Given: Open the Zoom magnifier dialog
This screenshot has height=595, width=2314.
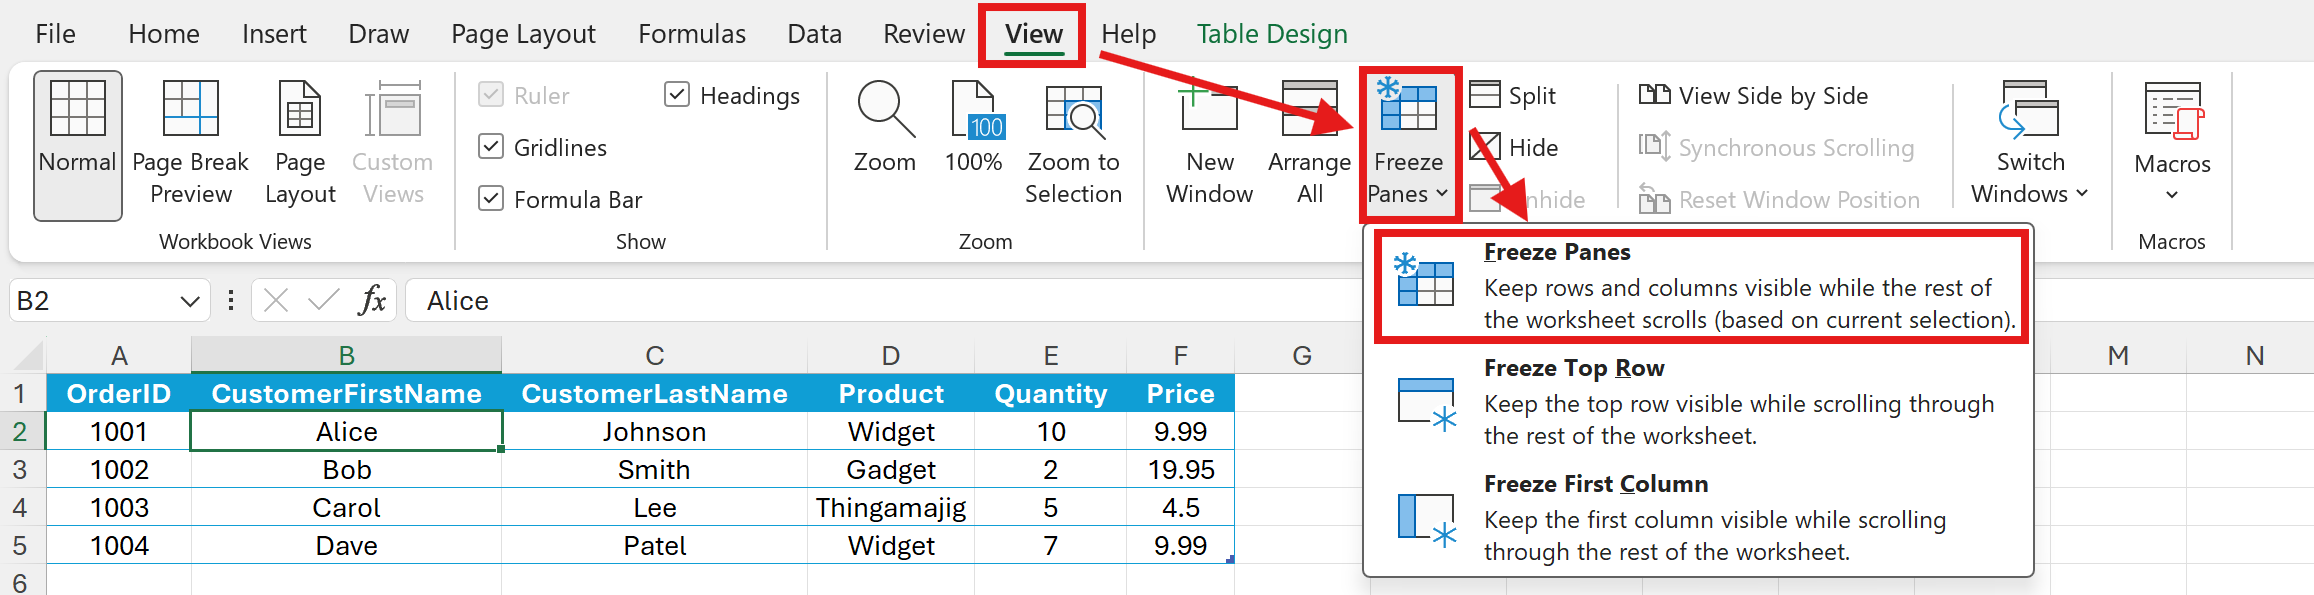Looking at the screenshot, I should click(885, 110).
